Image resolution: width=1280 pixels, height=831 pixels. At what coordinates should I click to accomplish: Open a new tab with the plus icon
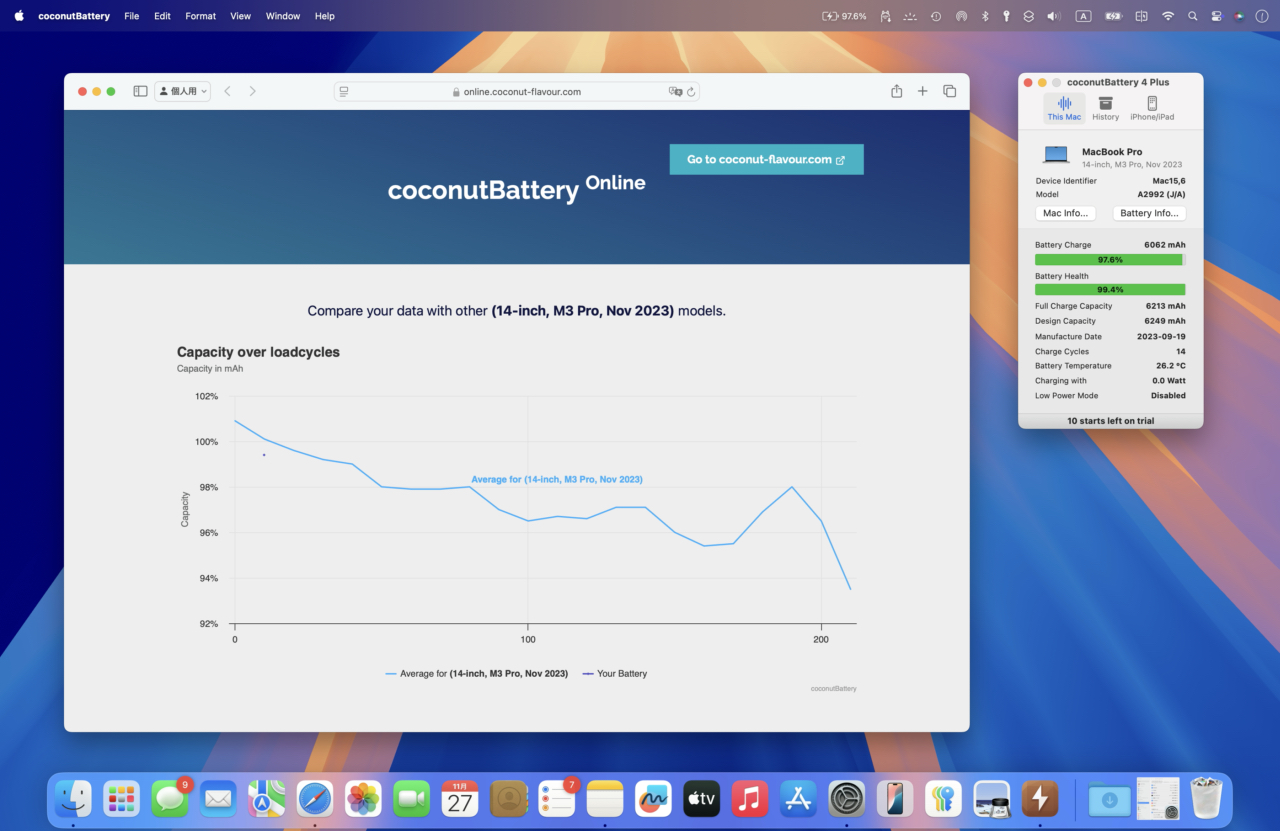[922, 91]
